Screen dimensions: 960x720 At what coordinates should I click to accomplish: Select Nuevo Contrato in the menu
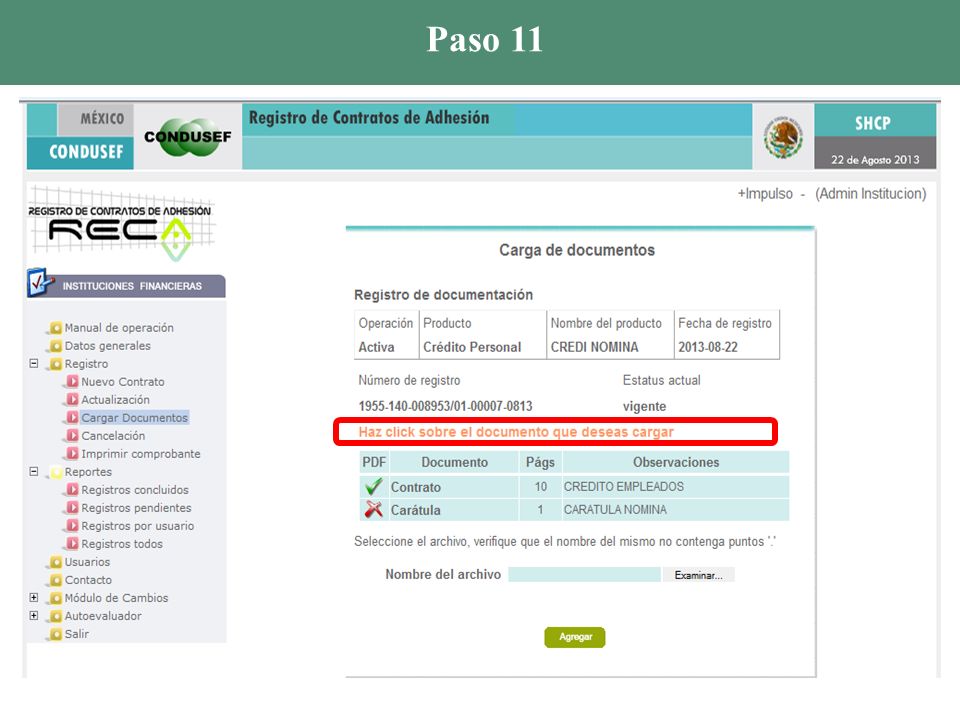point(123,382)
